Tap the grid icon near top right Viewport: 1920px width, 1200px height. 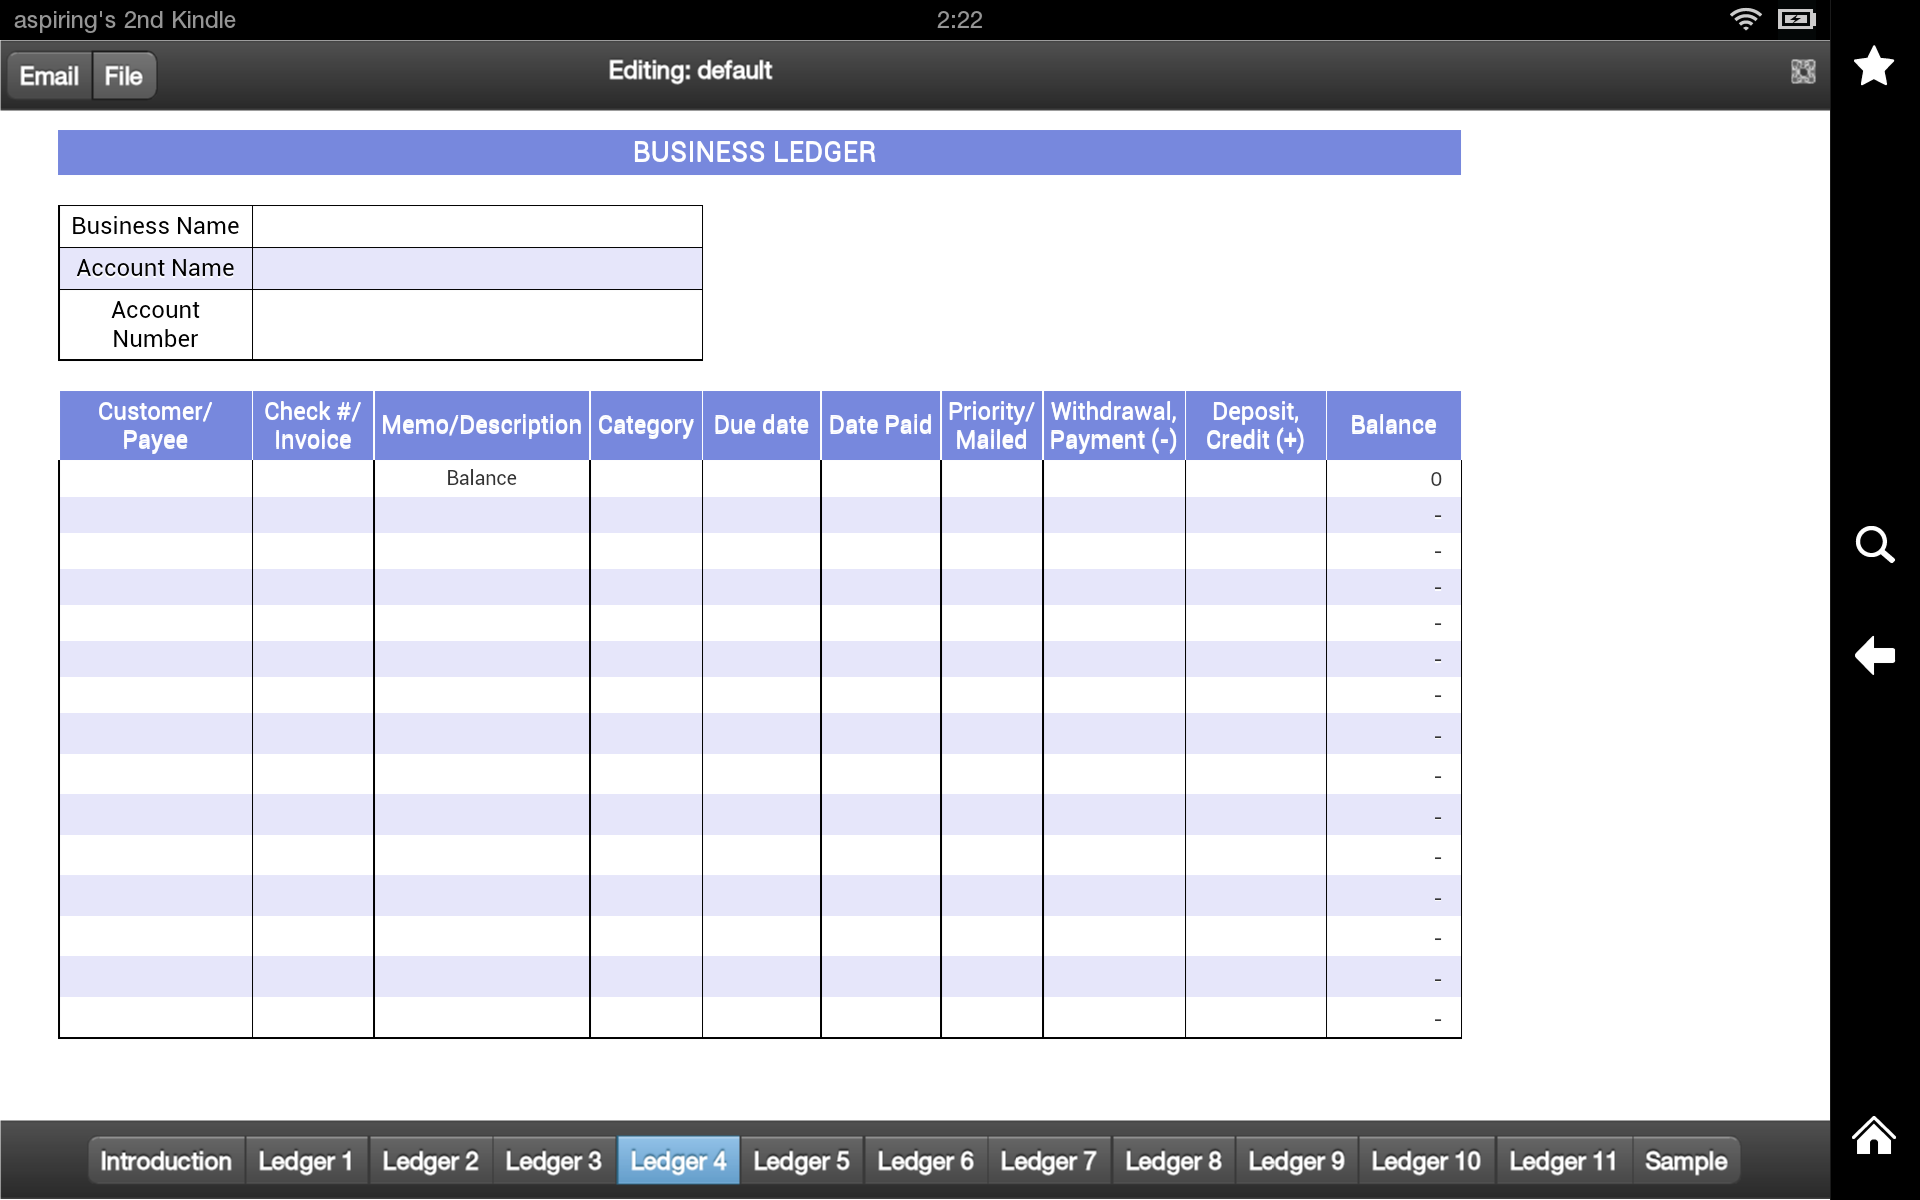pos(1802,71)
